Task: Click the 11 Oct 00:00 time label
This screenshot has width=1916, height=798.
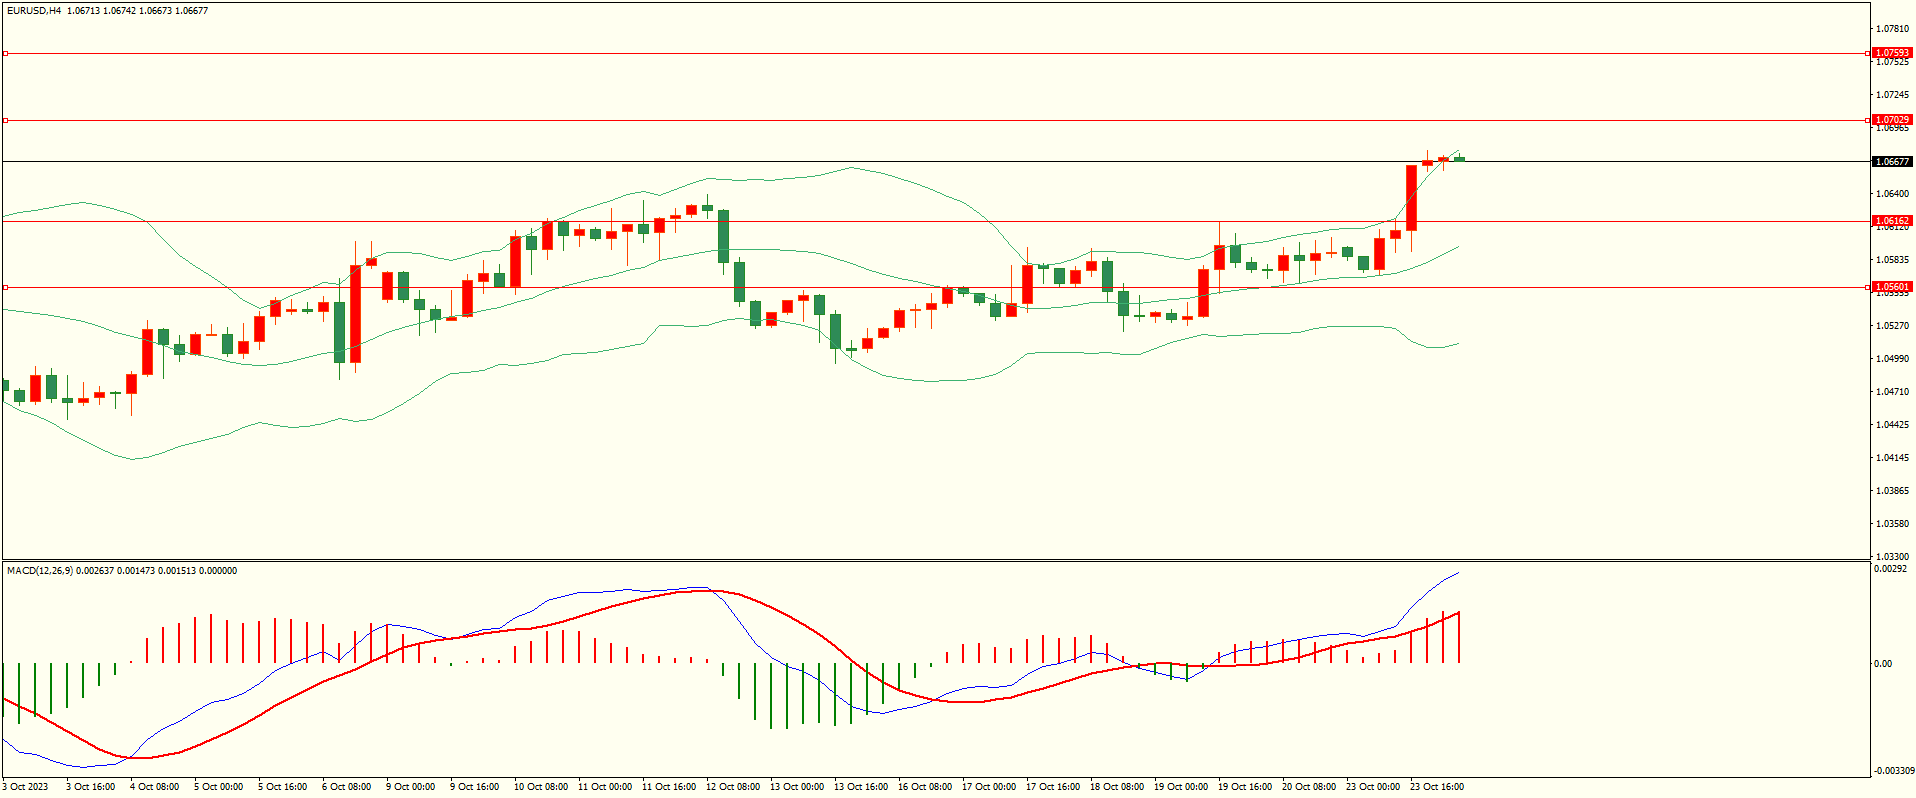Action: click(605, 787)
